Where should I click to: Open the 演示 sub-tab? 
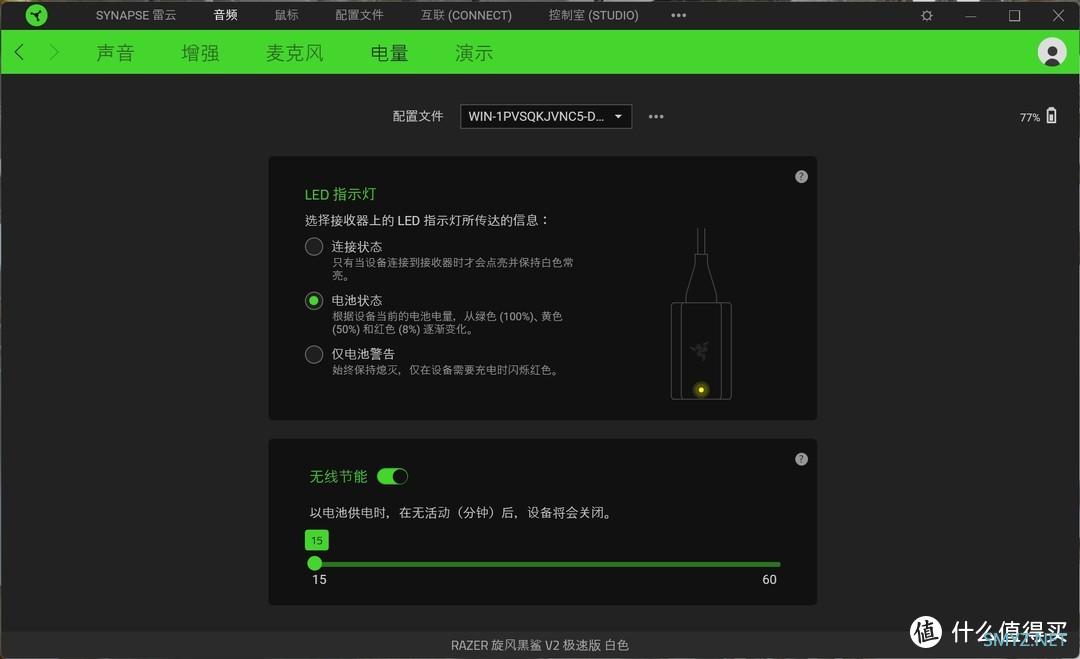point(474,52)
